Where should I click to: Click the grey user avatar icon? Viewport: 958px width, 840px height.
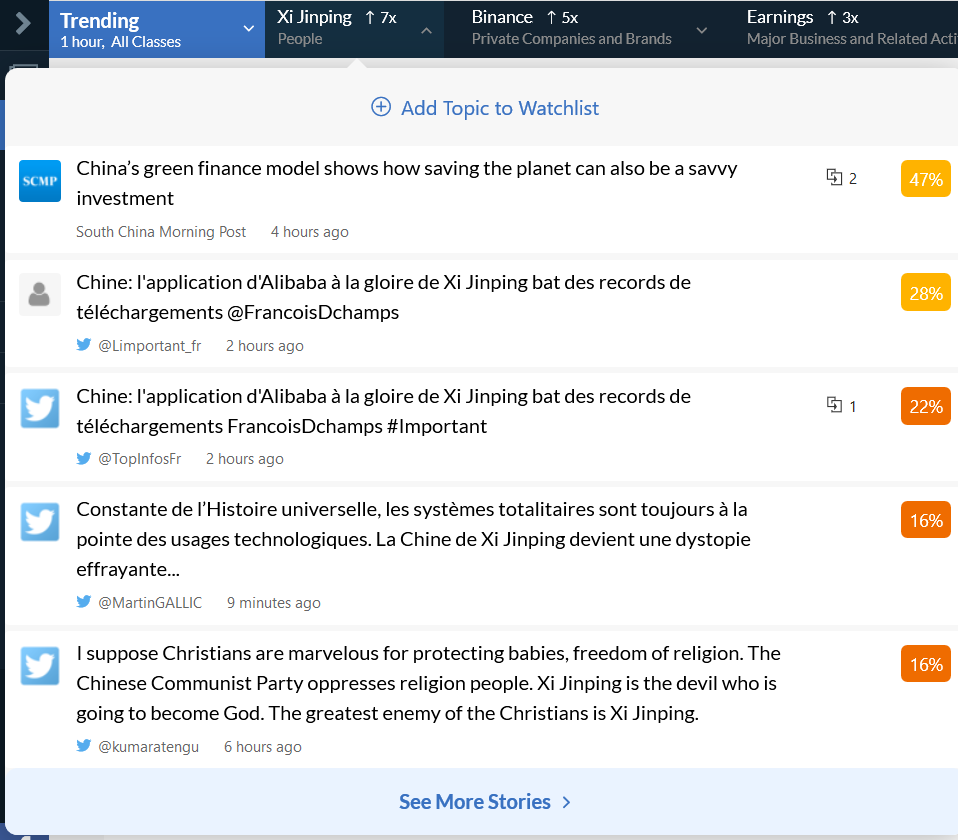coord(40,294)
